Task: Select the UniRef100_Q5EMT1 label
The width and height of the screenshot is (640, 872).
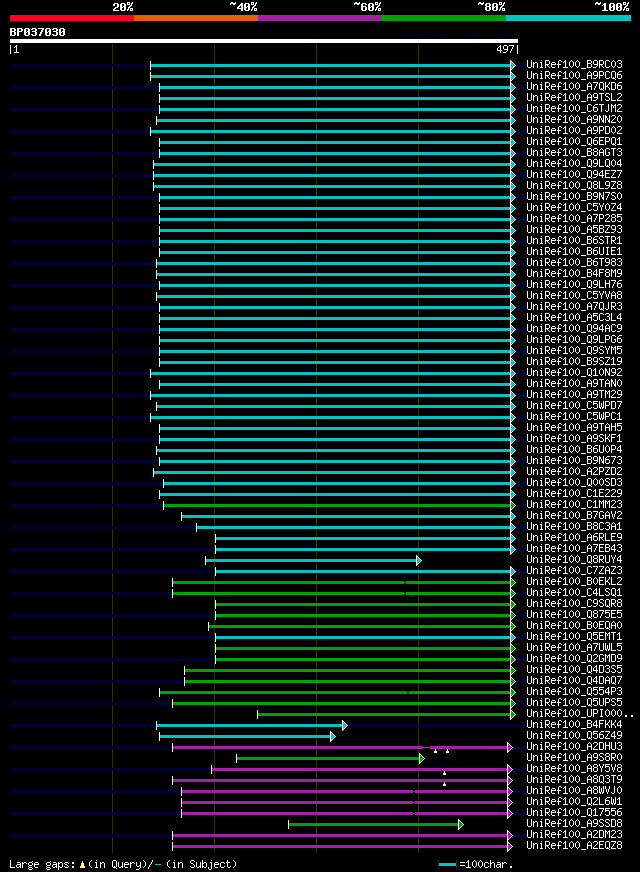Action: (574, 636)
